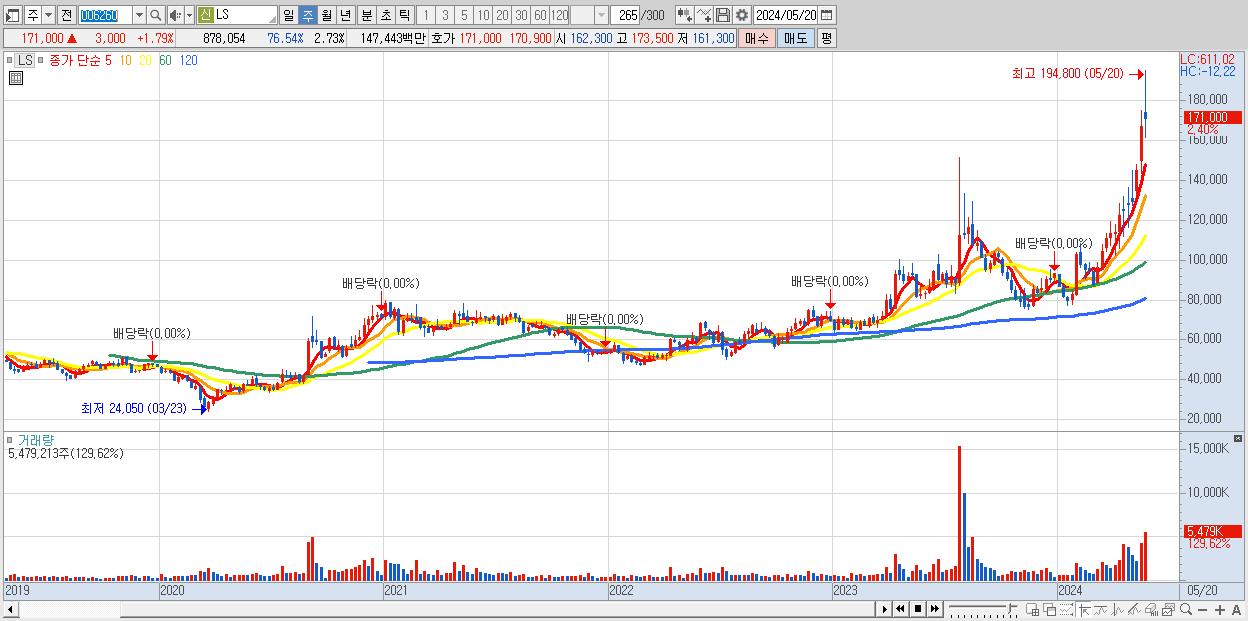
Task: Click the 최고 194,800 (05/20) annotation
Action: click(1070, 73)
